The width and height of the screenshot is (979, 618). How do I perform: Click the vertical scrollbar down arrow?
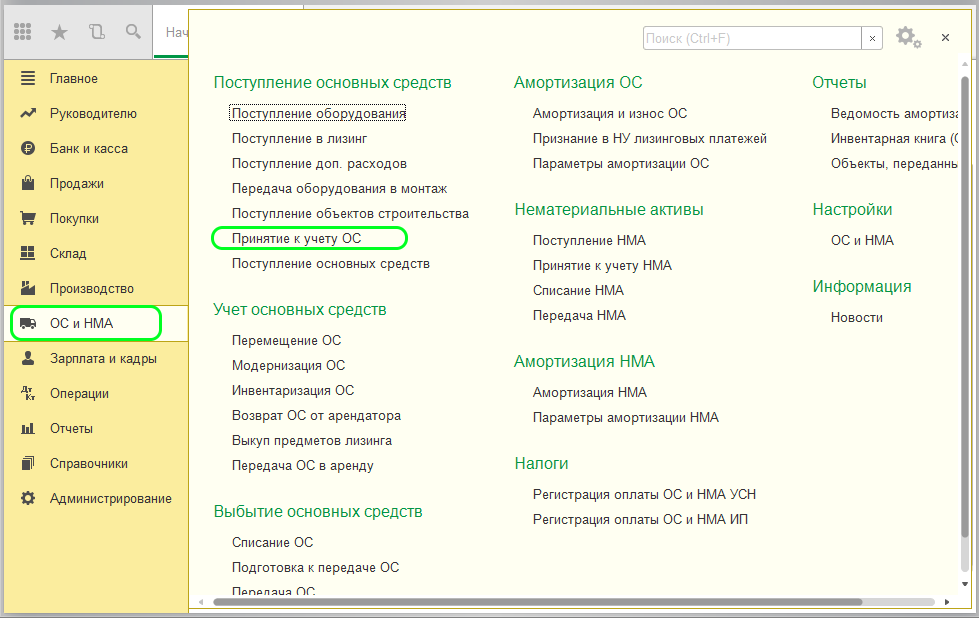click(964, 585)
